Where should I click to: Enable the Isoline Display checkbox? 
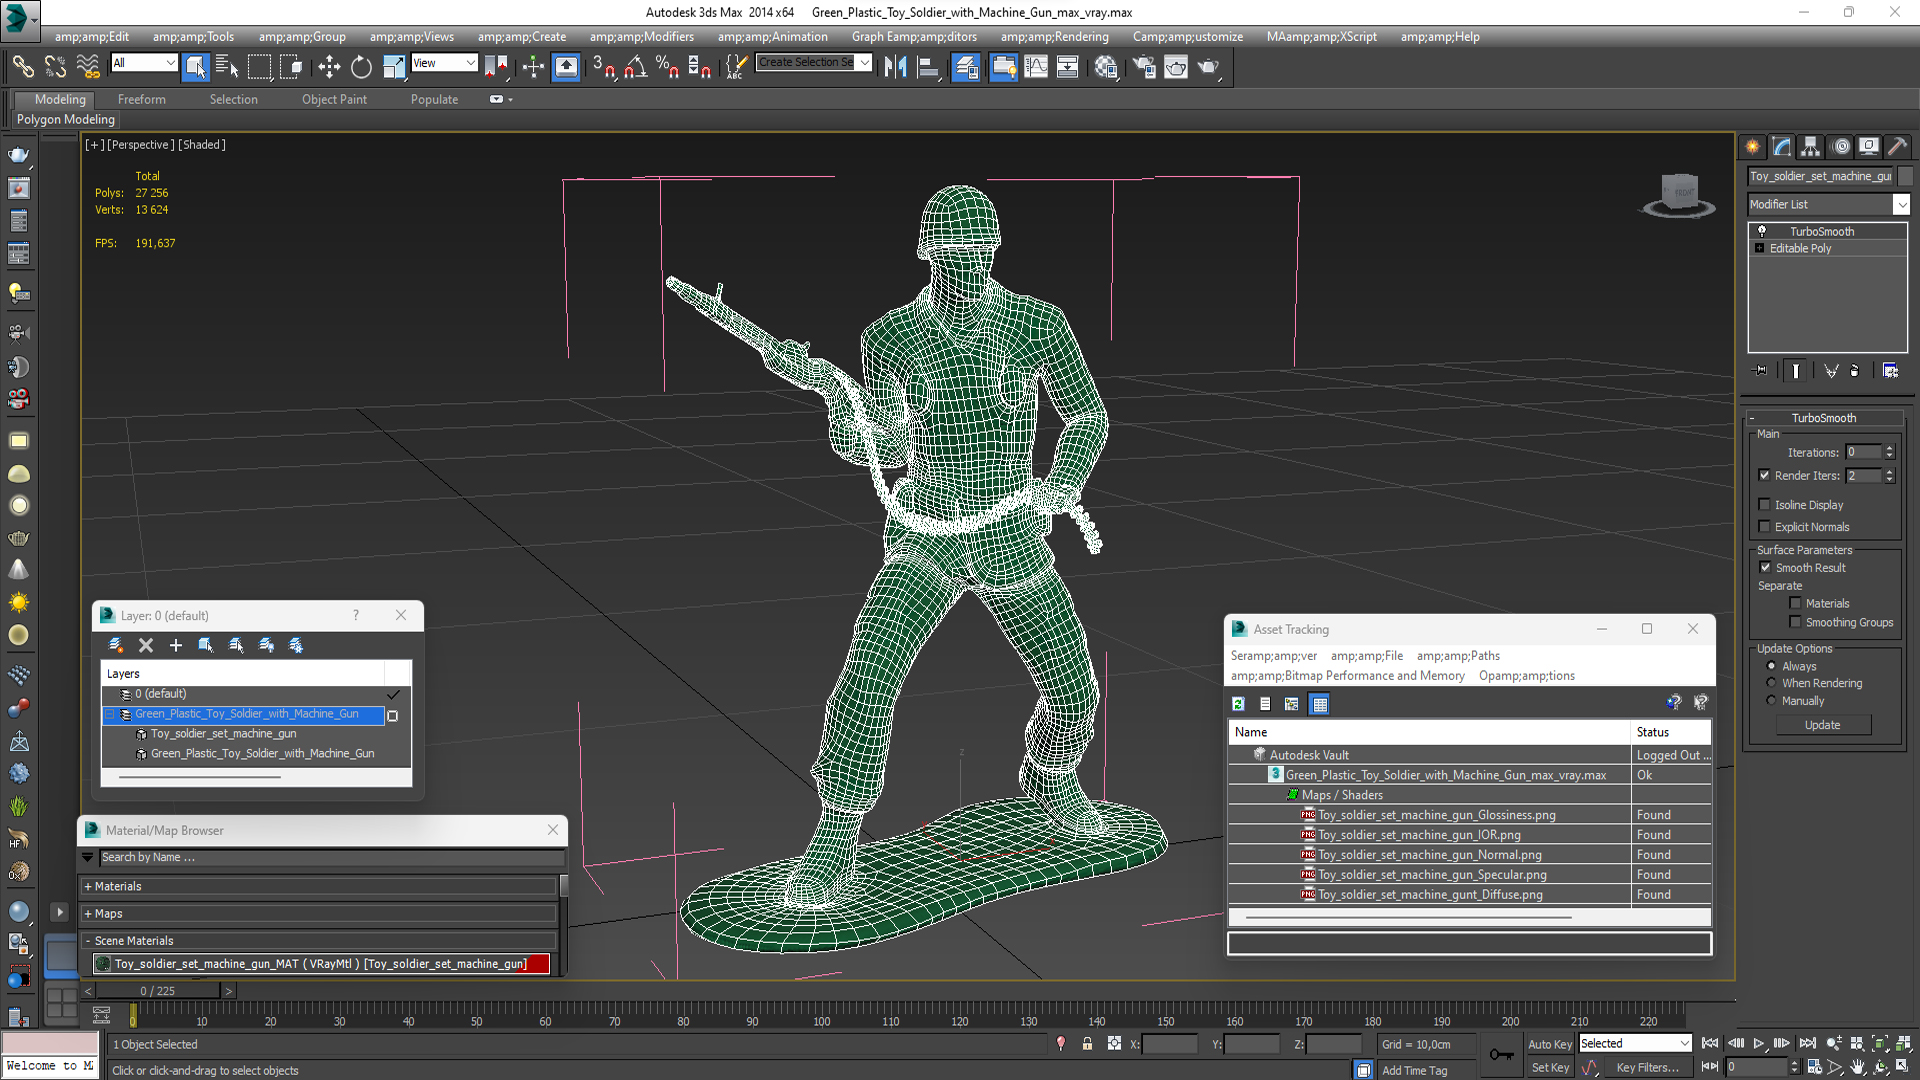1765,505
